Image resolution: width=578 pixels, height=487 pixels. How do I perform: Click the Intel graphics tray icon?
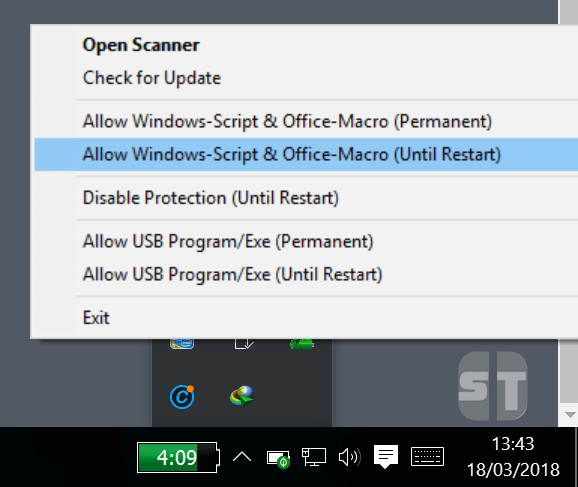182,344
